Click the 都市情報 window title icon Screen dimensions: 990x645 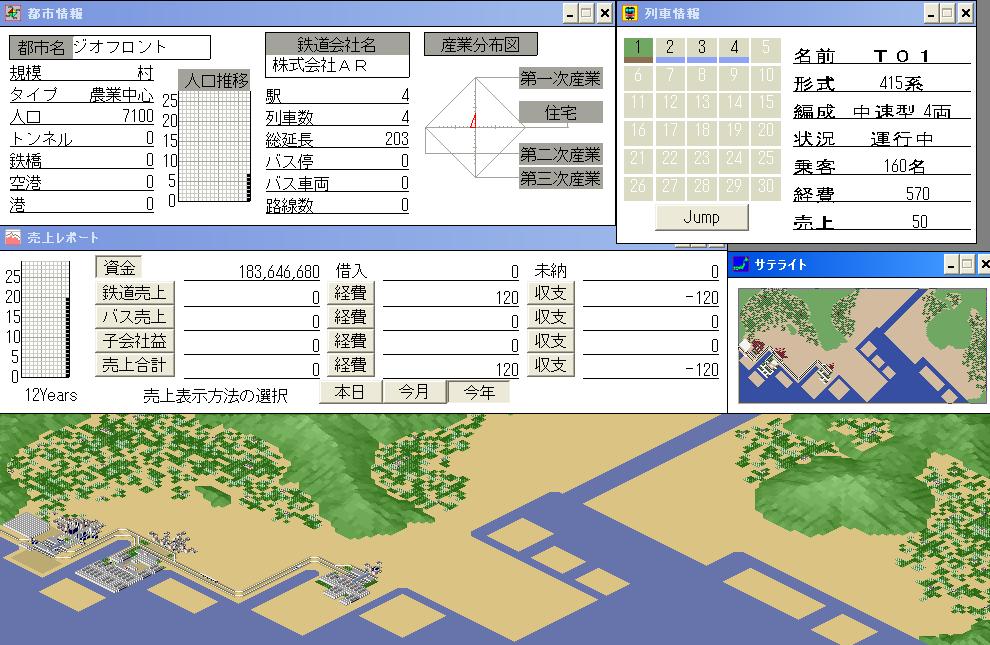tap(13, 13)
